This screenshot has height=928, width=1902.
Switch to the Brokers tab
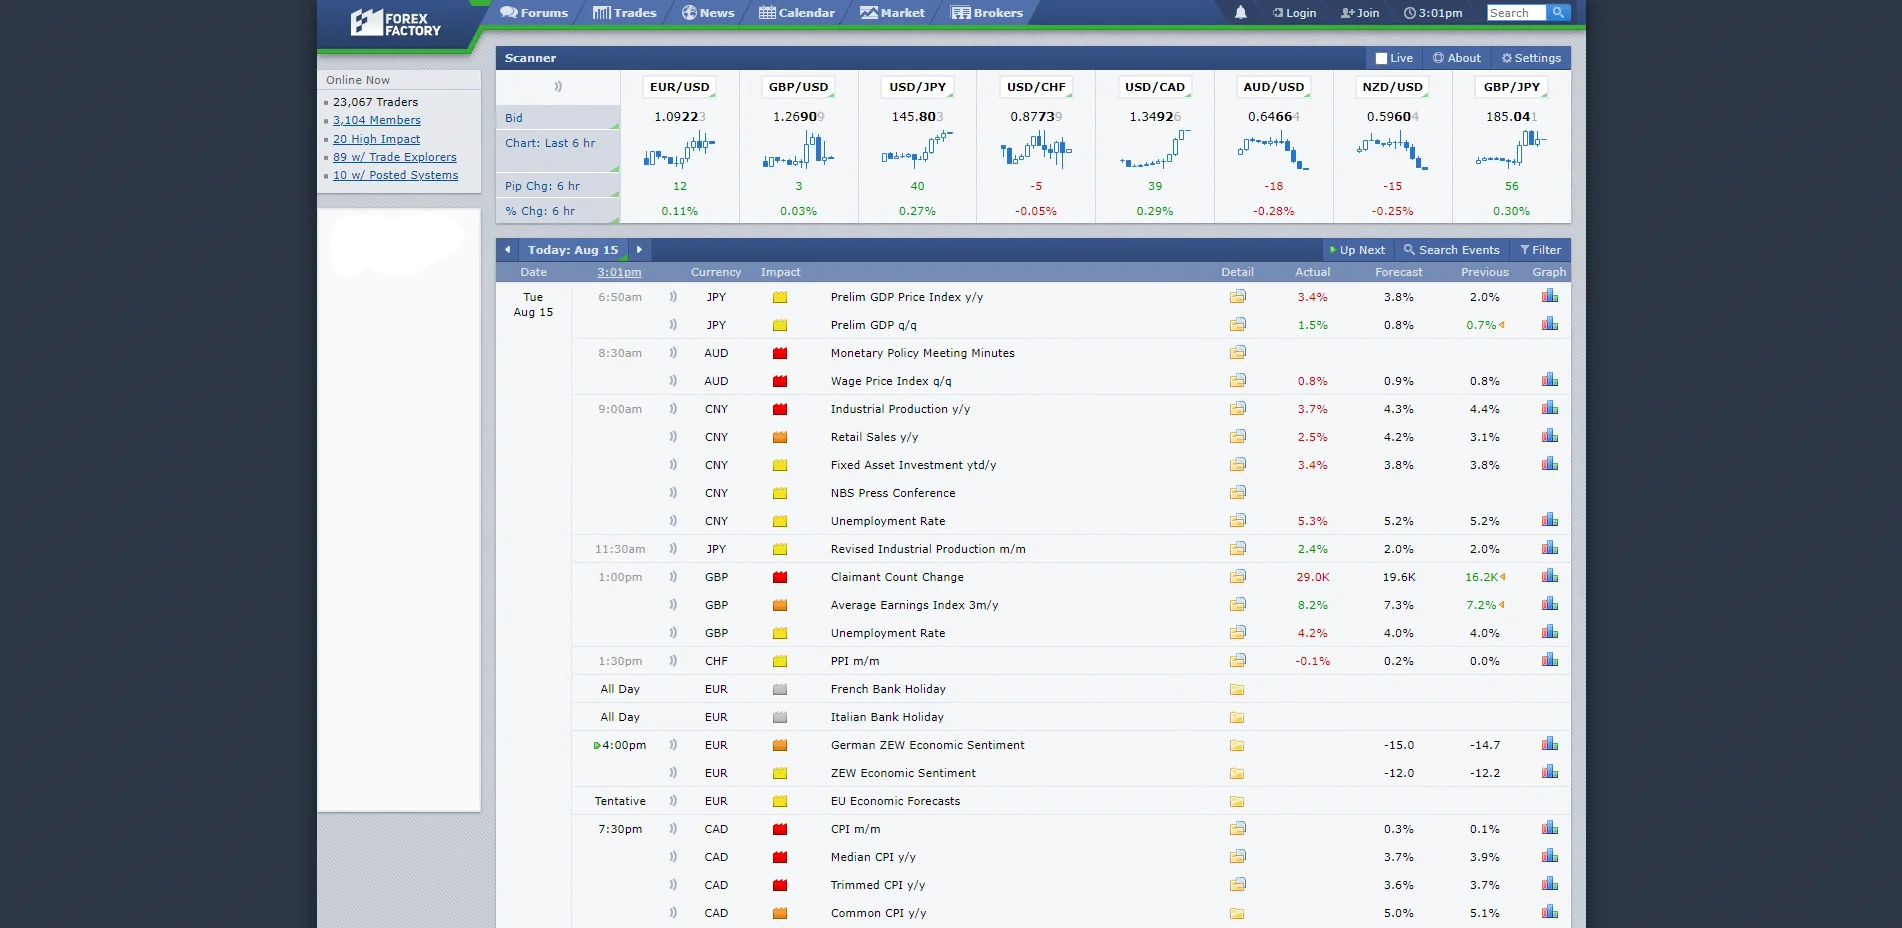tap(986, 13)
